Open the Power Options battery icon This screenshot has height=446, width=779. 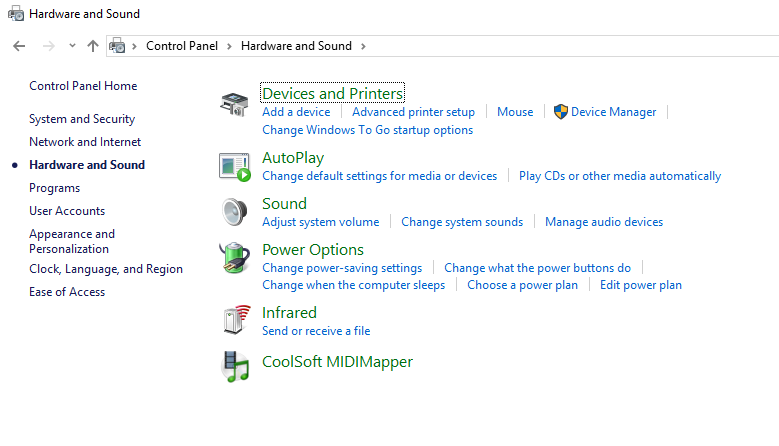[x=235, y=258]
